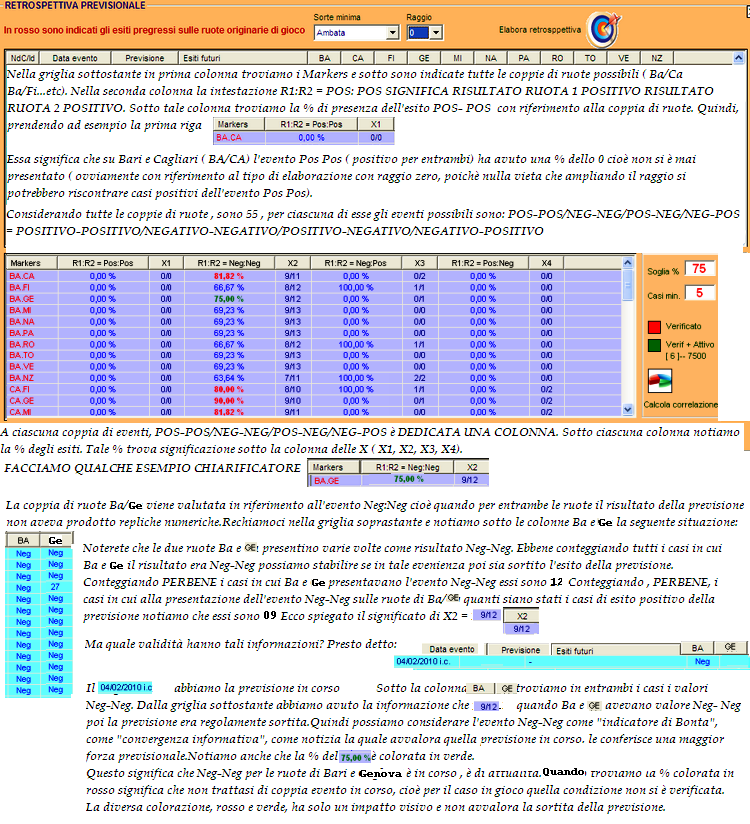Select the Esiti futuri header in top grid

[x=243, y=58]
